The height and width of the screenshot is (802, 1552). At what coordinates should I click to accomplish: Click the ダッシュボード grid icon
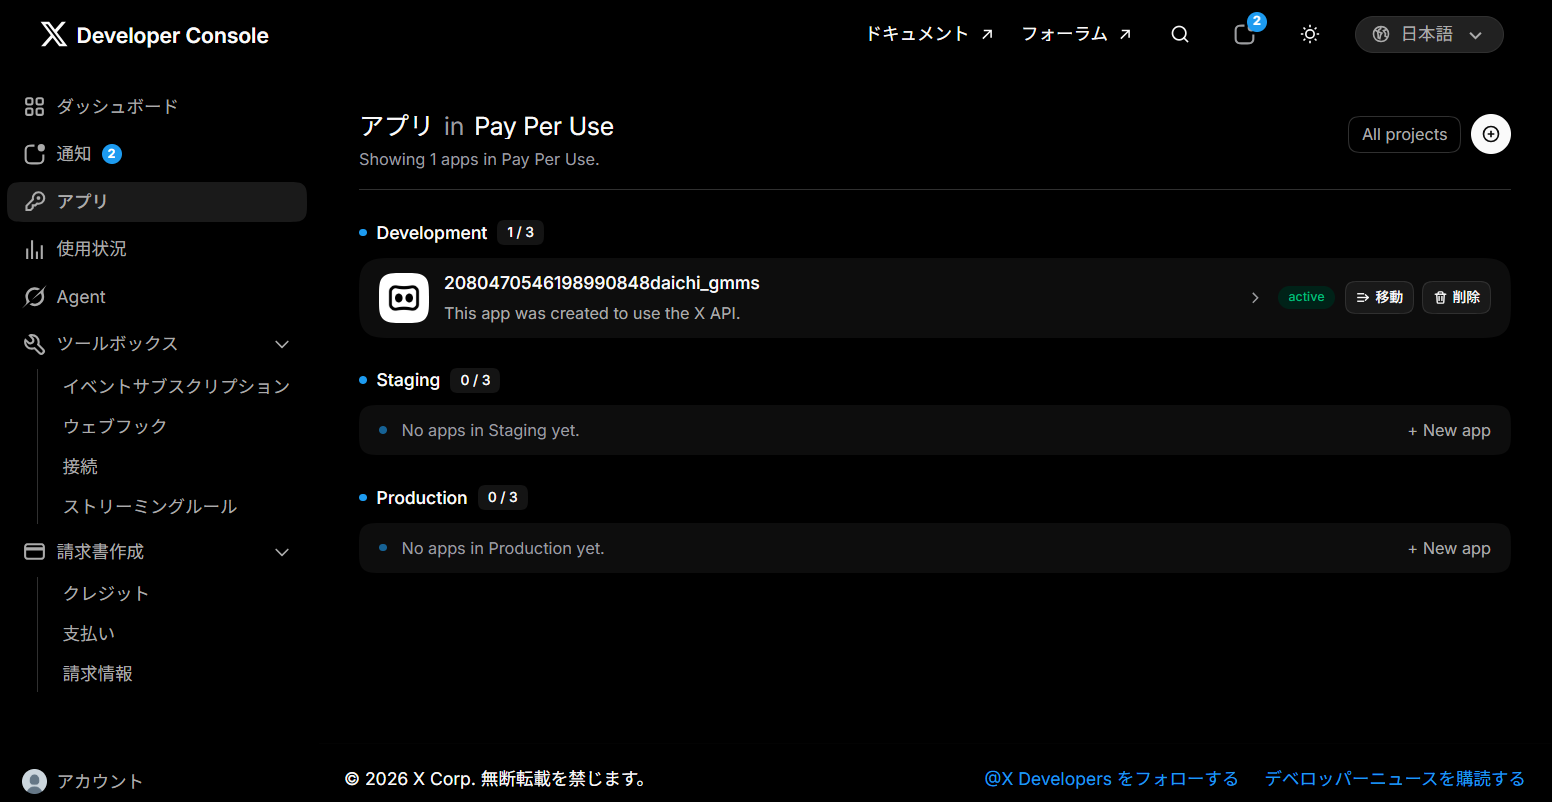tap(34, 107)
